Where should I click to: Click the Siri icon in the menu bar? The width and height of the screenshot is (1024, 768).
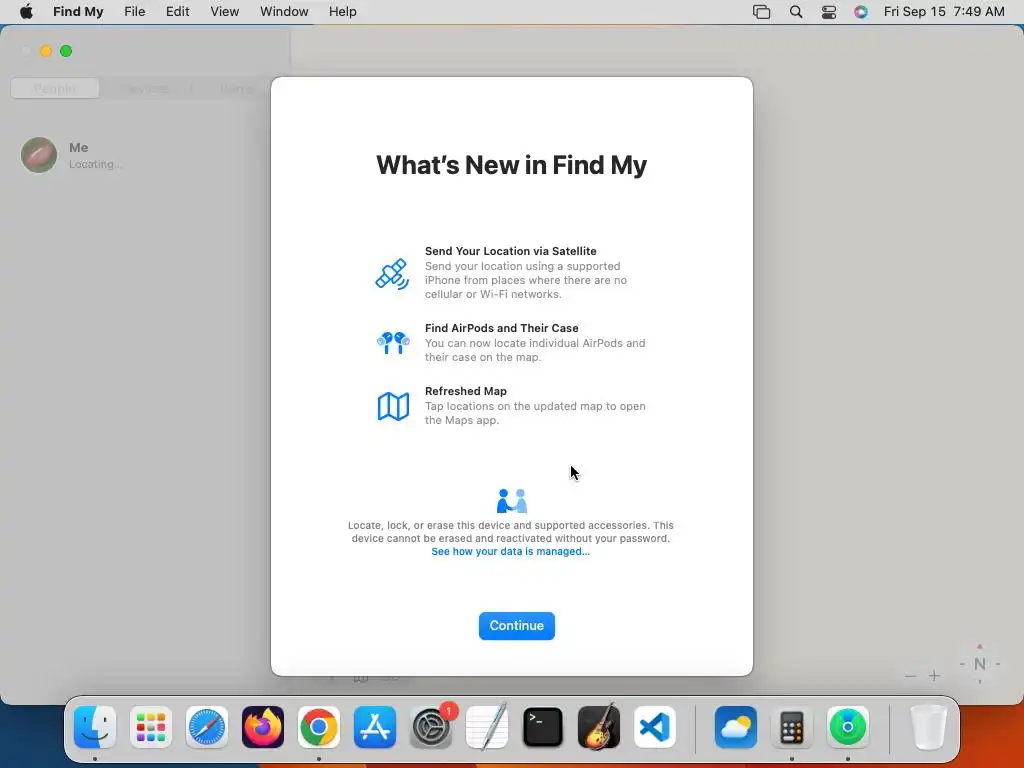(861, 12)
